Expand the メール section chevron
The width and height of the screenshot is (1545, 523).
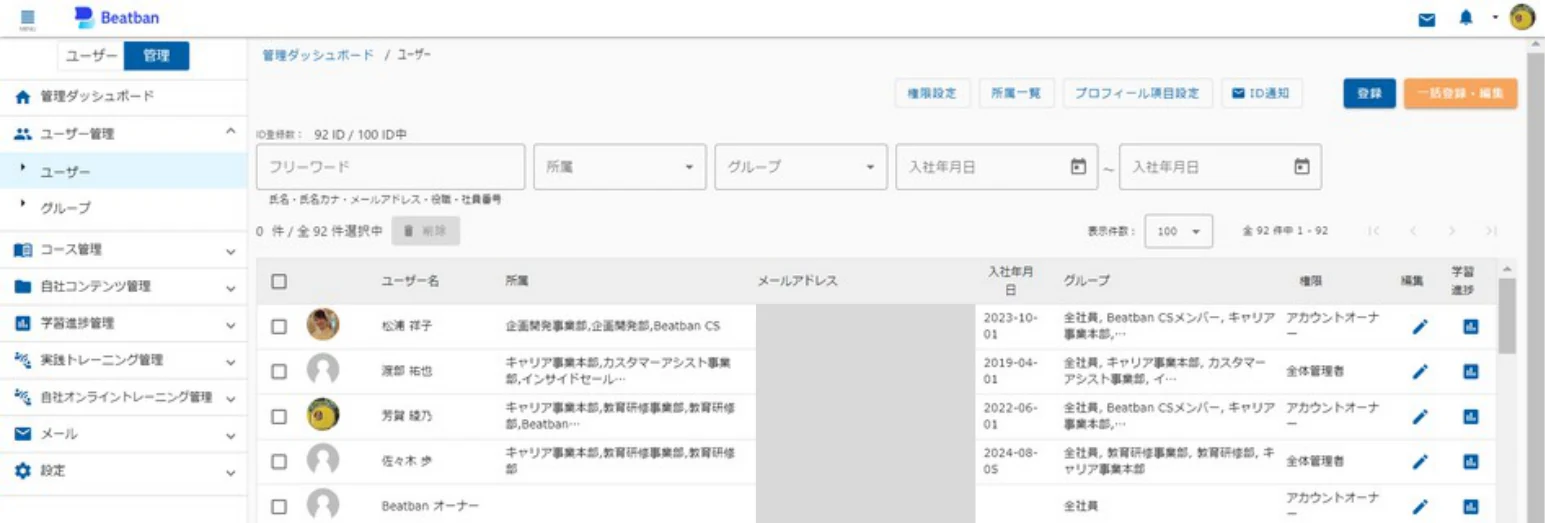[x=231, y=436]
